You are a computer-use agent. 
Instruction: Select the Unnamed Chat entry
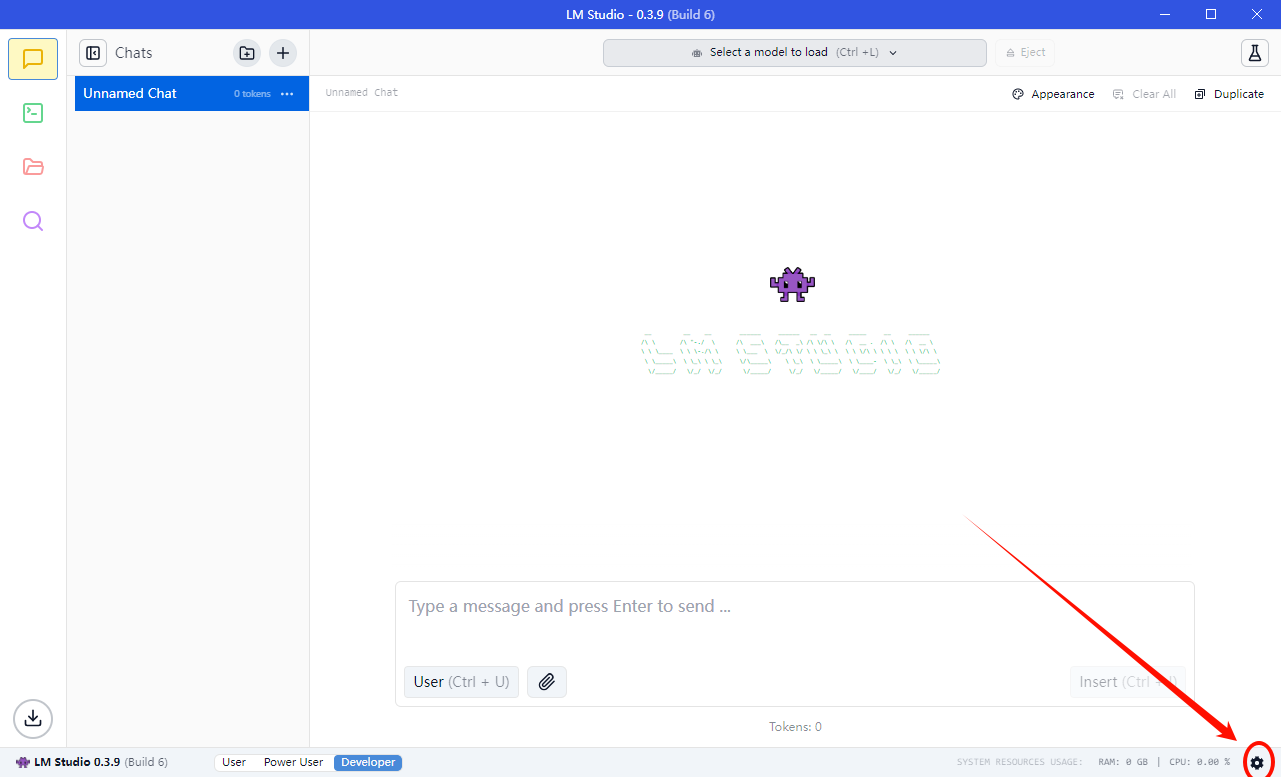point(150,94)
